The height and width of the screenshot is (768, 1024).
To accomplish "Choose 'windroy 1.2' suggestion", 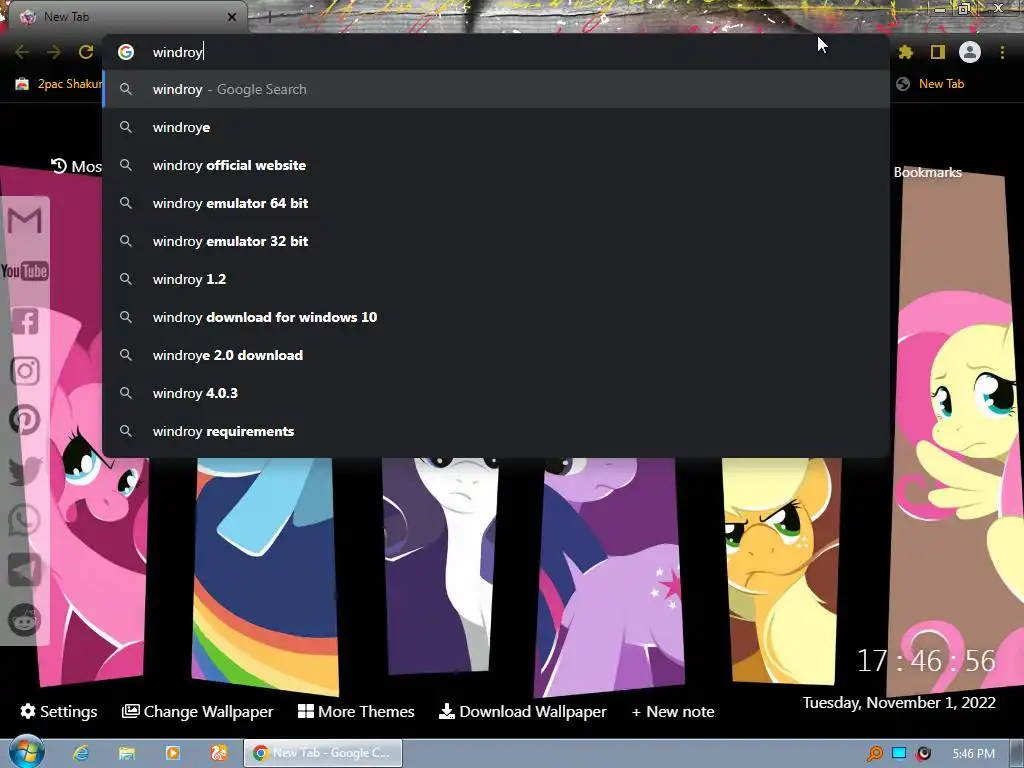I will click(x=496, y=279).
